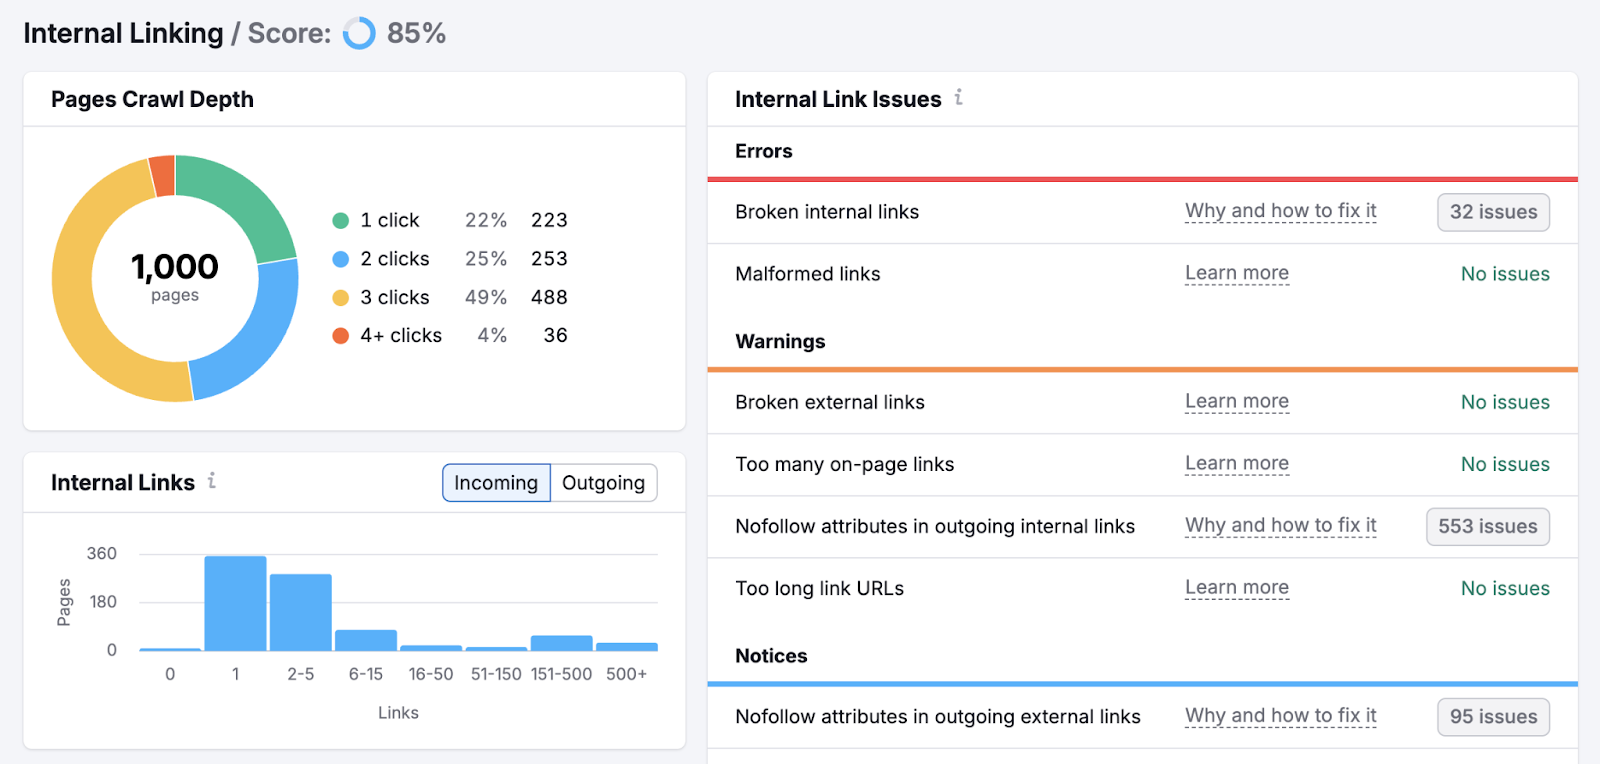Click the tallest bar for 1 link
The width and height of the screenshot is (1600, 764).
pos(235,603)
